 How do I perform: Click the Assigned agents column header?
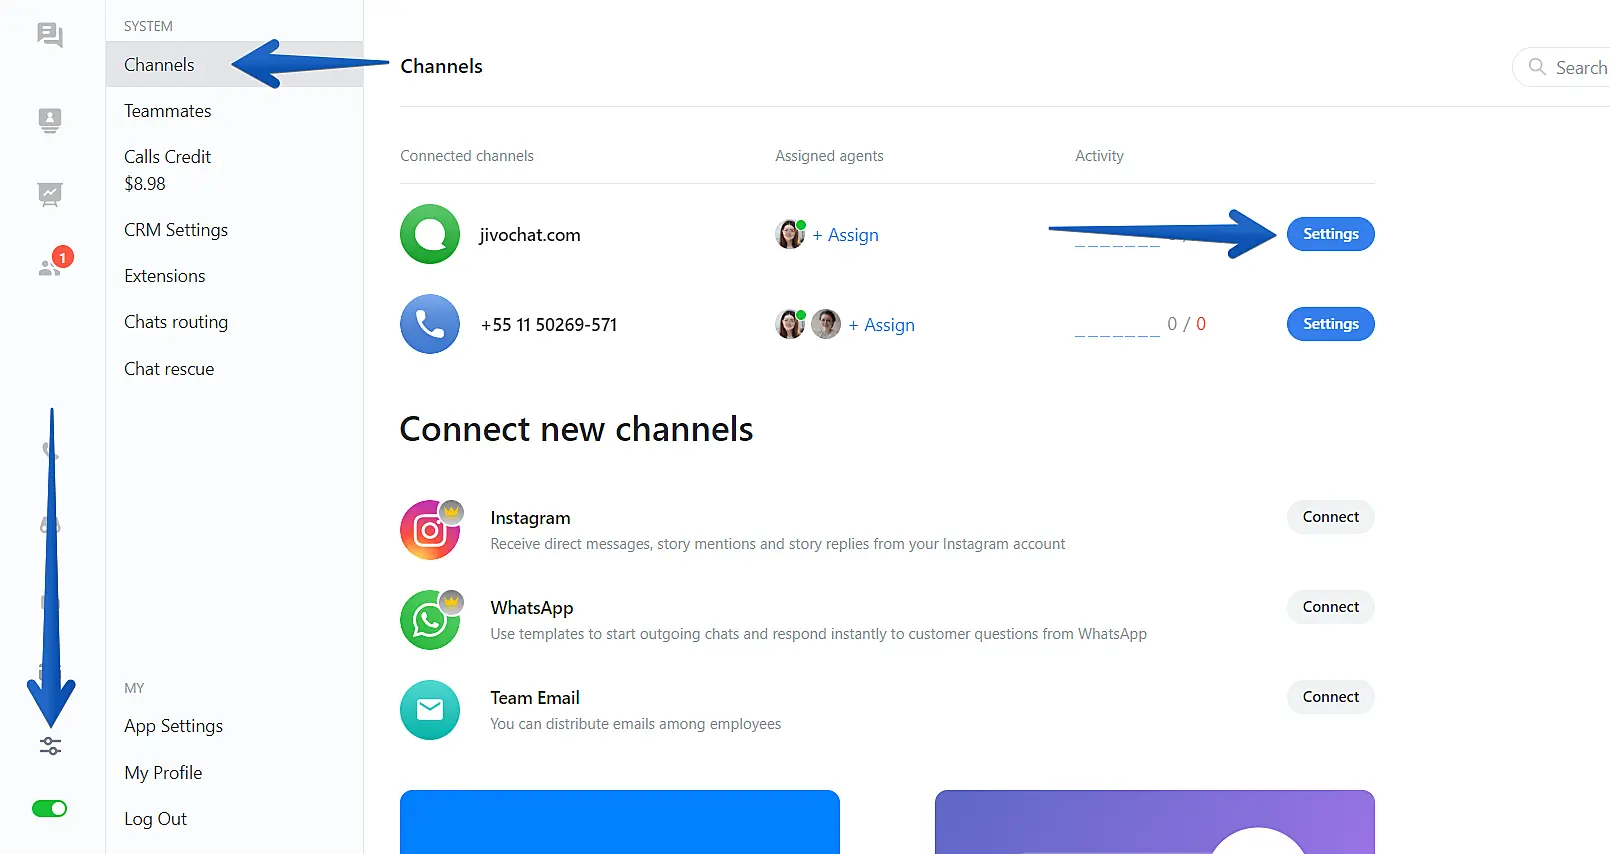[x=829, y=156]
